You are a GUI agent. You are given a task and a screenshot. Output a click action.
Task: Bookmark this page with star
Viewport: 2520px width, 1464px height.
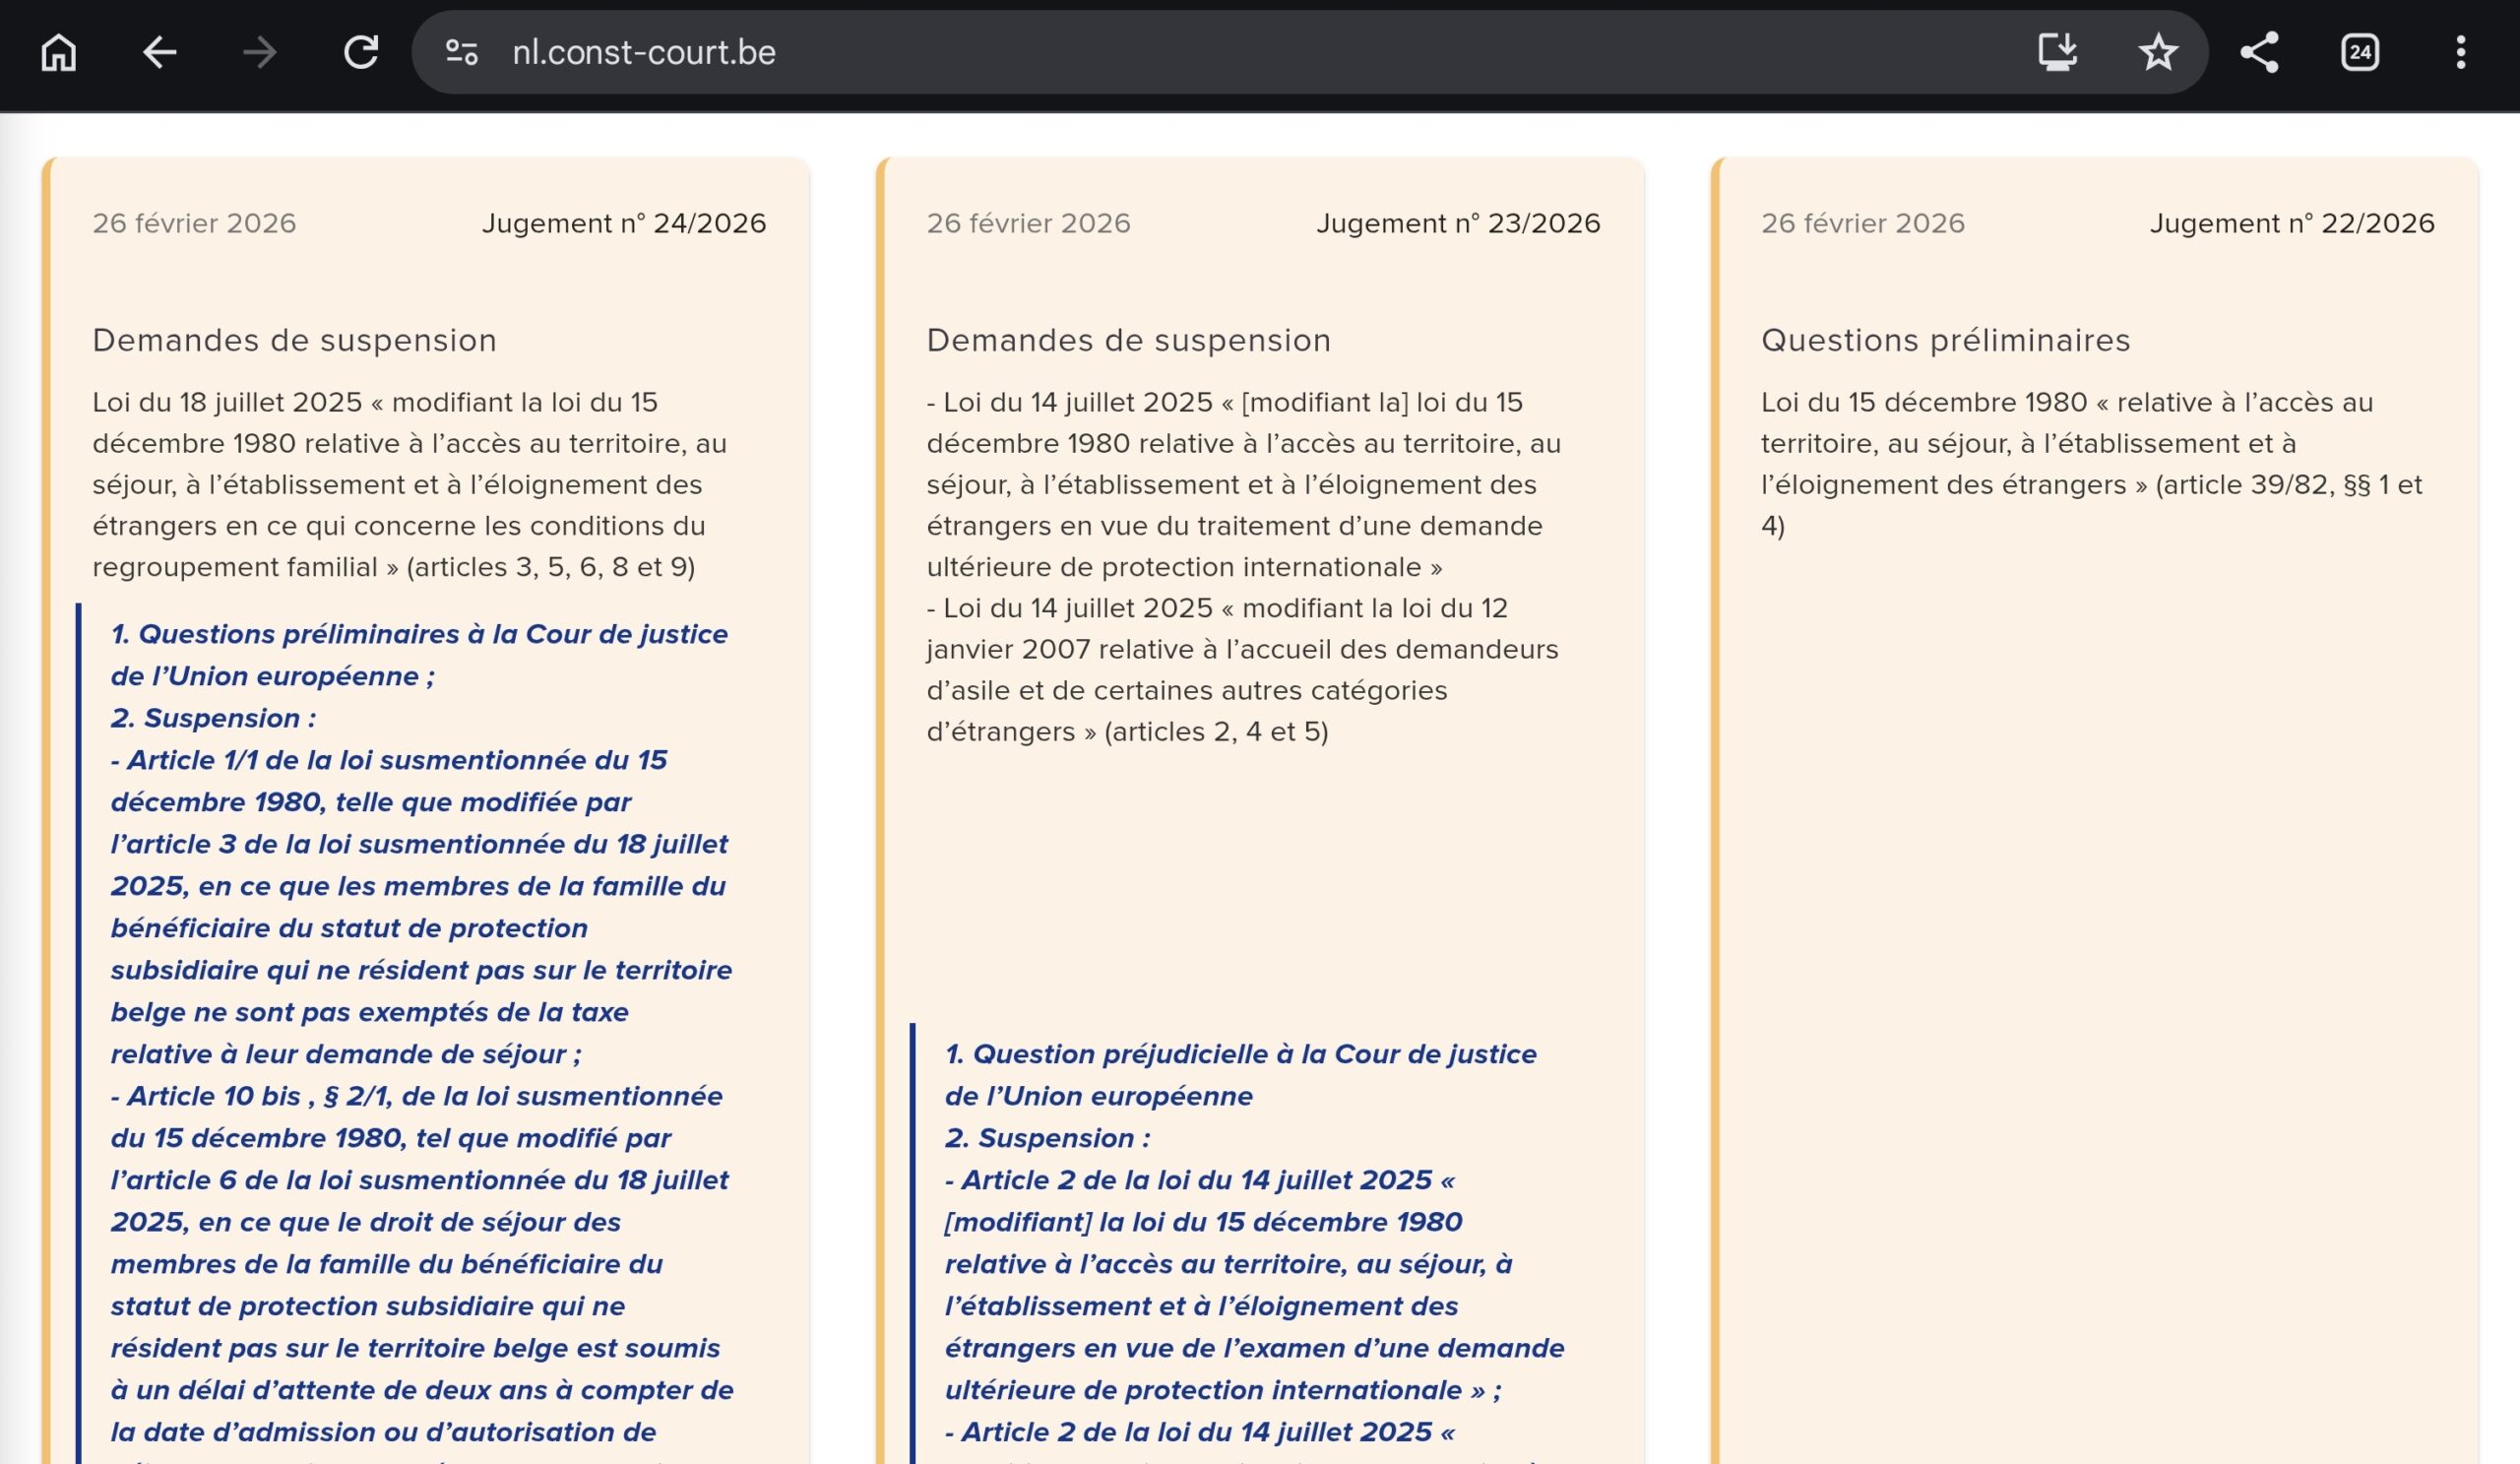(x=2158, y=52)
